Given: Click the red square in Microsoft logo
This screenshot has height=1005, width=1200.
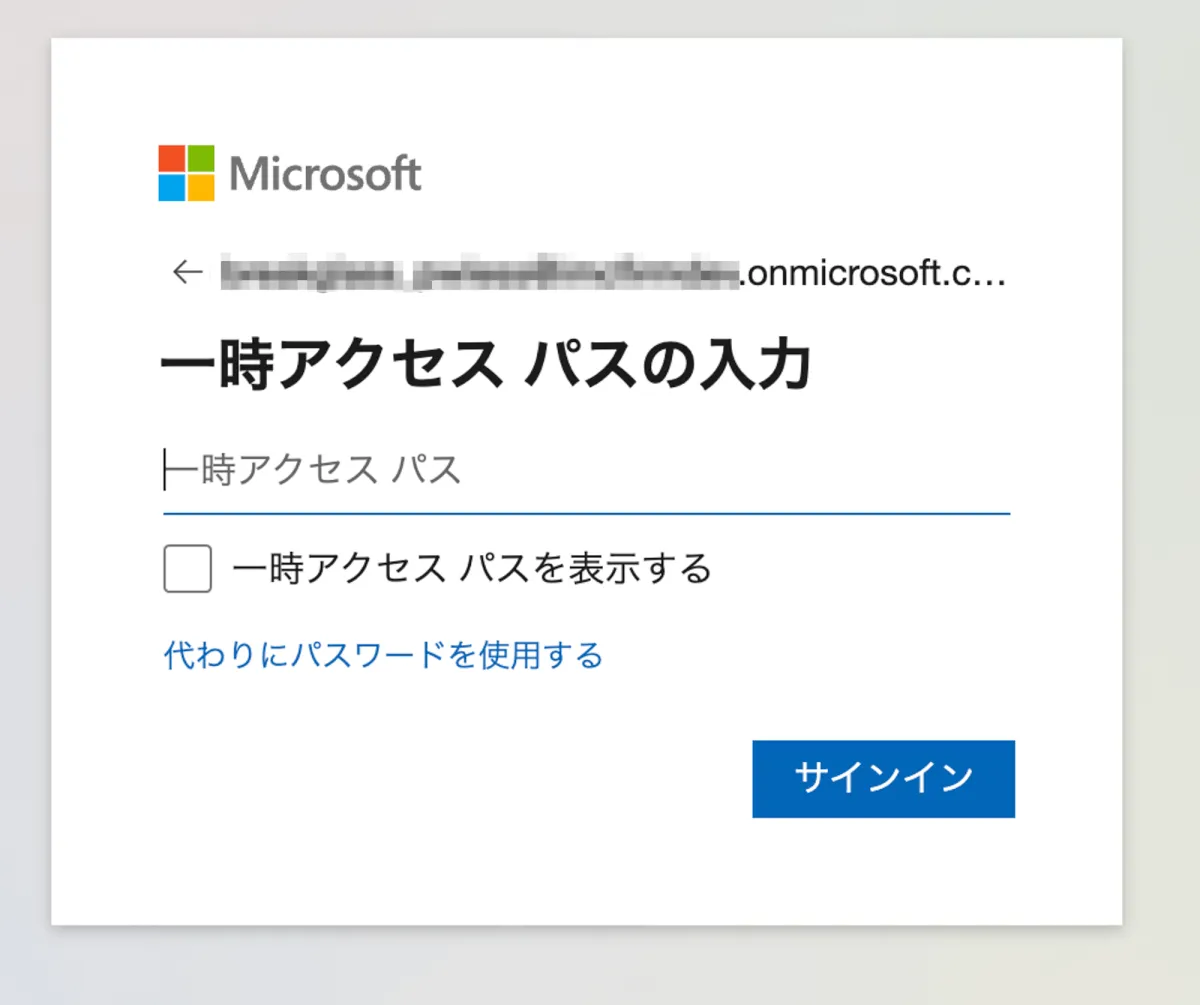Looking at the screenshot, I should 171,158.
